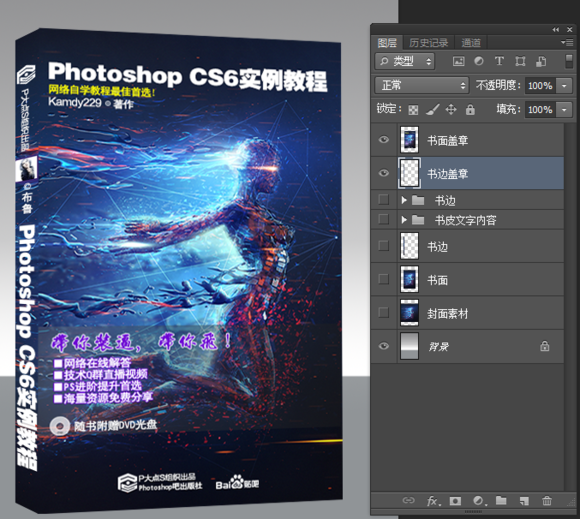Click lock icon on 背景 layer
Viewport: 580px width, 519px height.
(544, 346)
